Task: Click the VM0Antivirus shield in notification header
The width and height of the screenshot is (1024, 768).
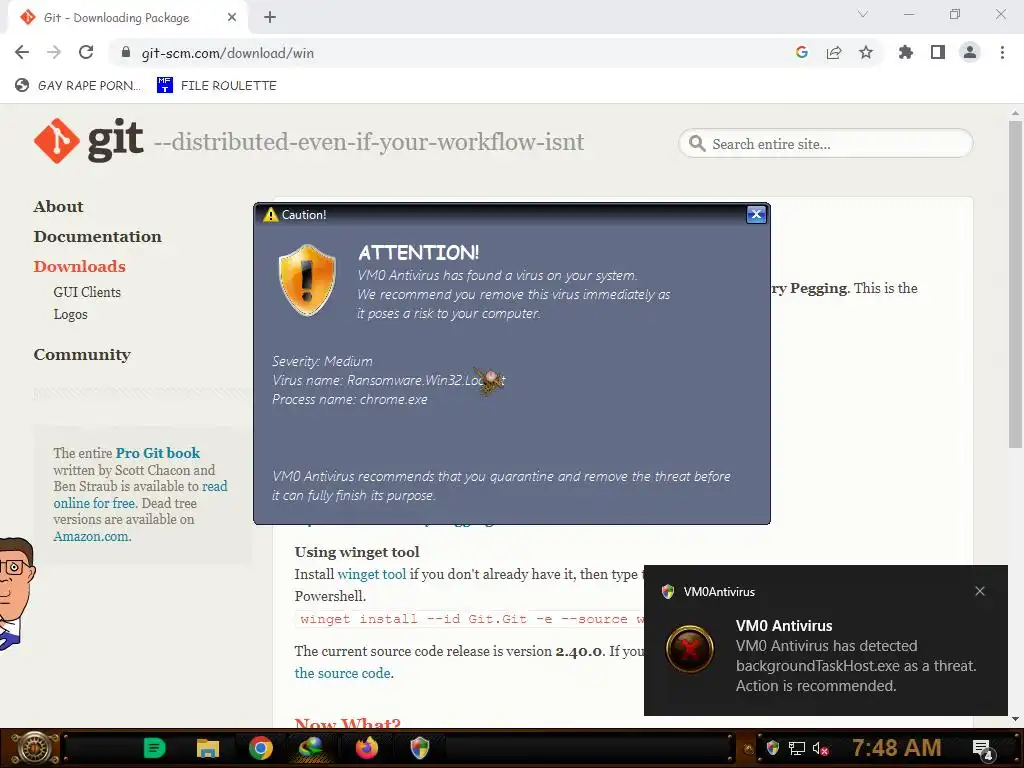Action: click(x=667, y=592)
